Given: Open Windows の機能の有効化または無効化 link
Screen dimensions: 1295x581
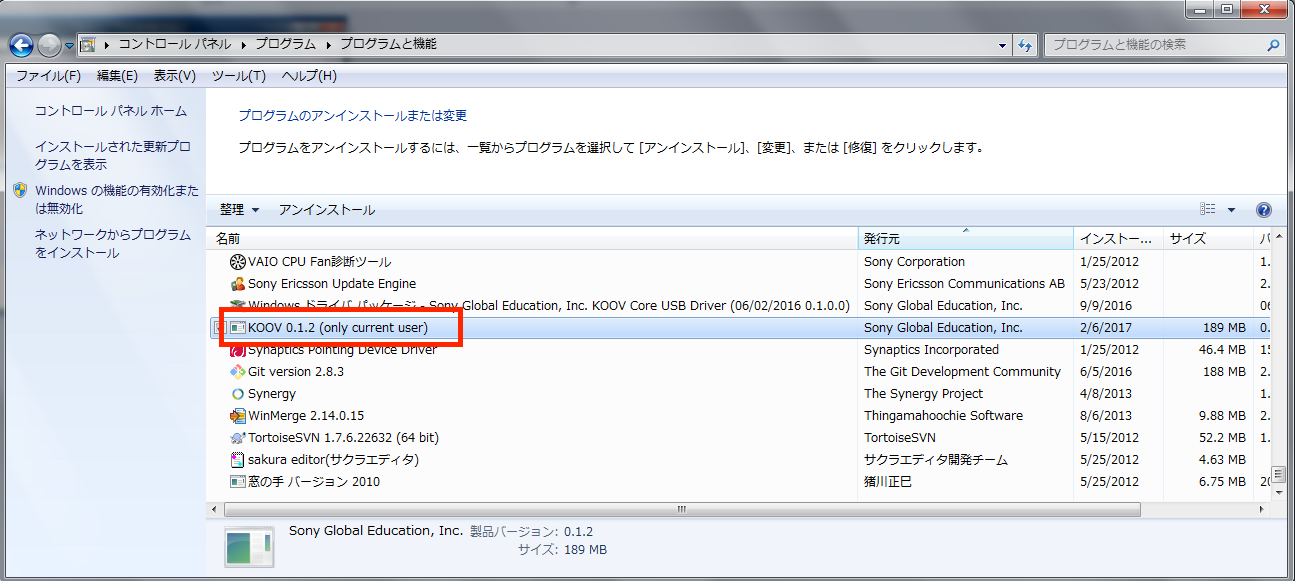Looking at the screenshot, I should pos(117,199).
